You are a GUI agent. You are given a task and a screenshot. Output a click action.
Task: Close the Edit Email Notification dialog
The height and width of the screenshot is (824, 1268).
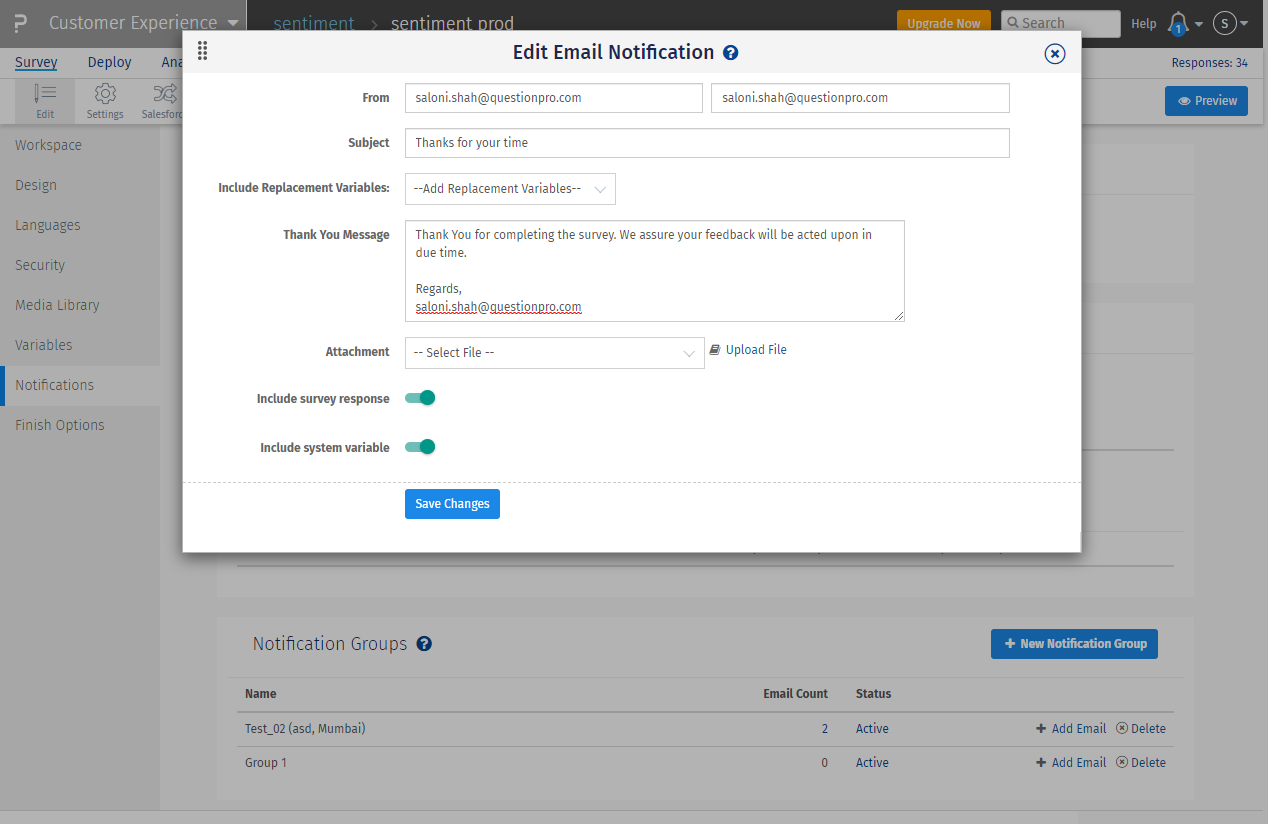point(1054,54)
